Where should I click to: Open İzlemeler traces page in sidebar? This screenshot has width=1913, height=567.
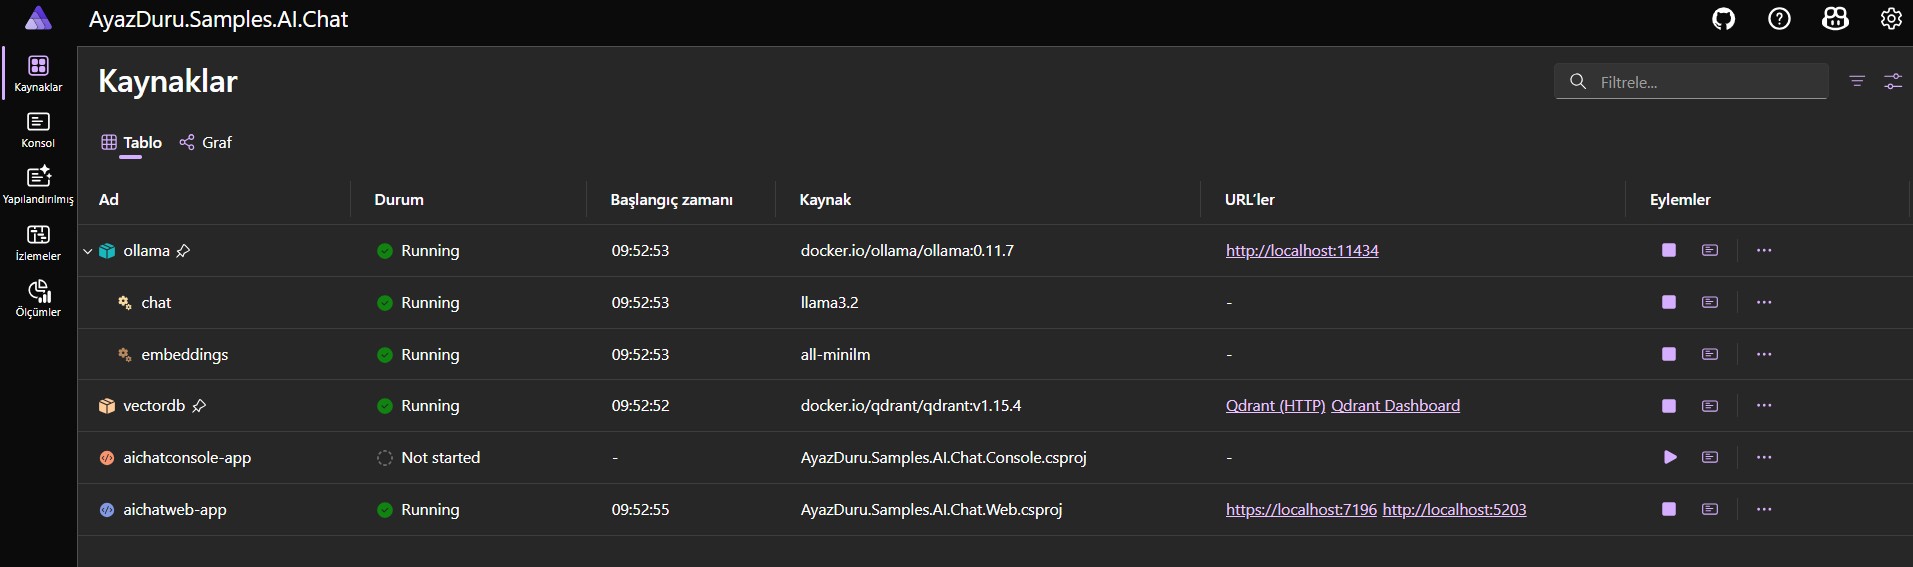(x=38, y=243)
